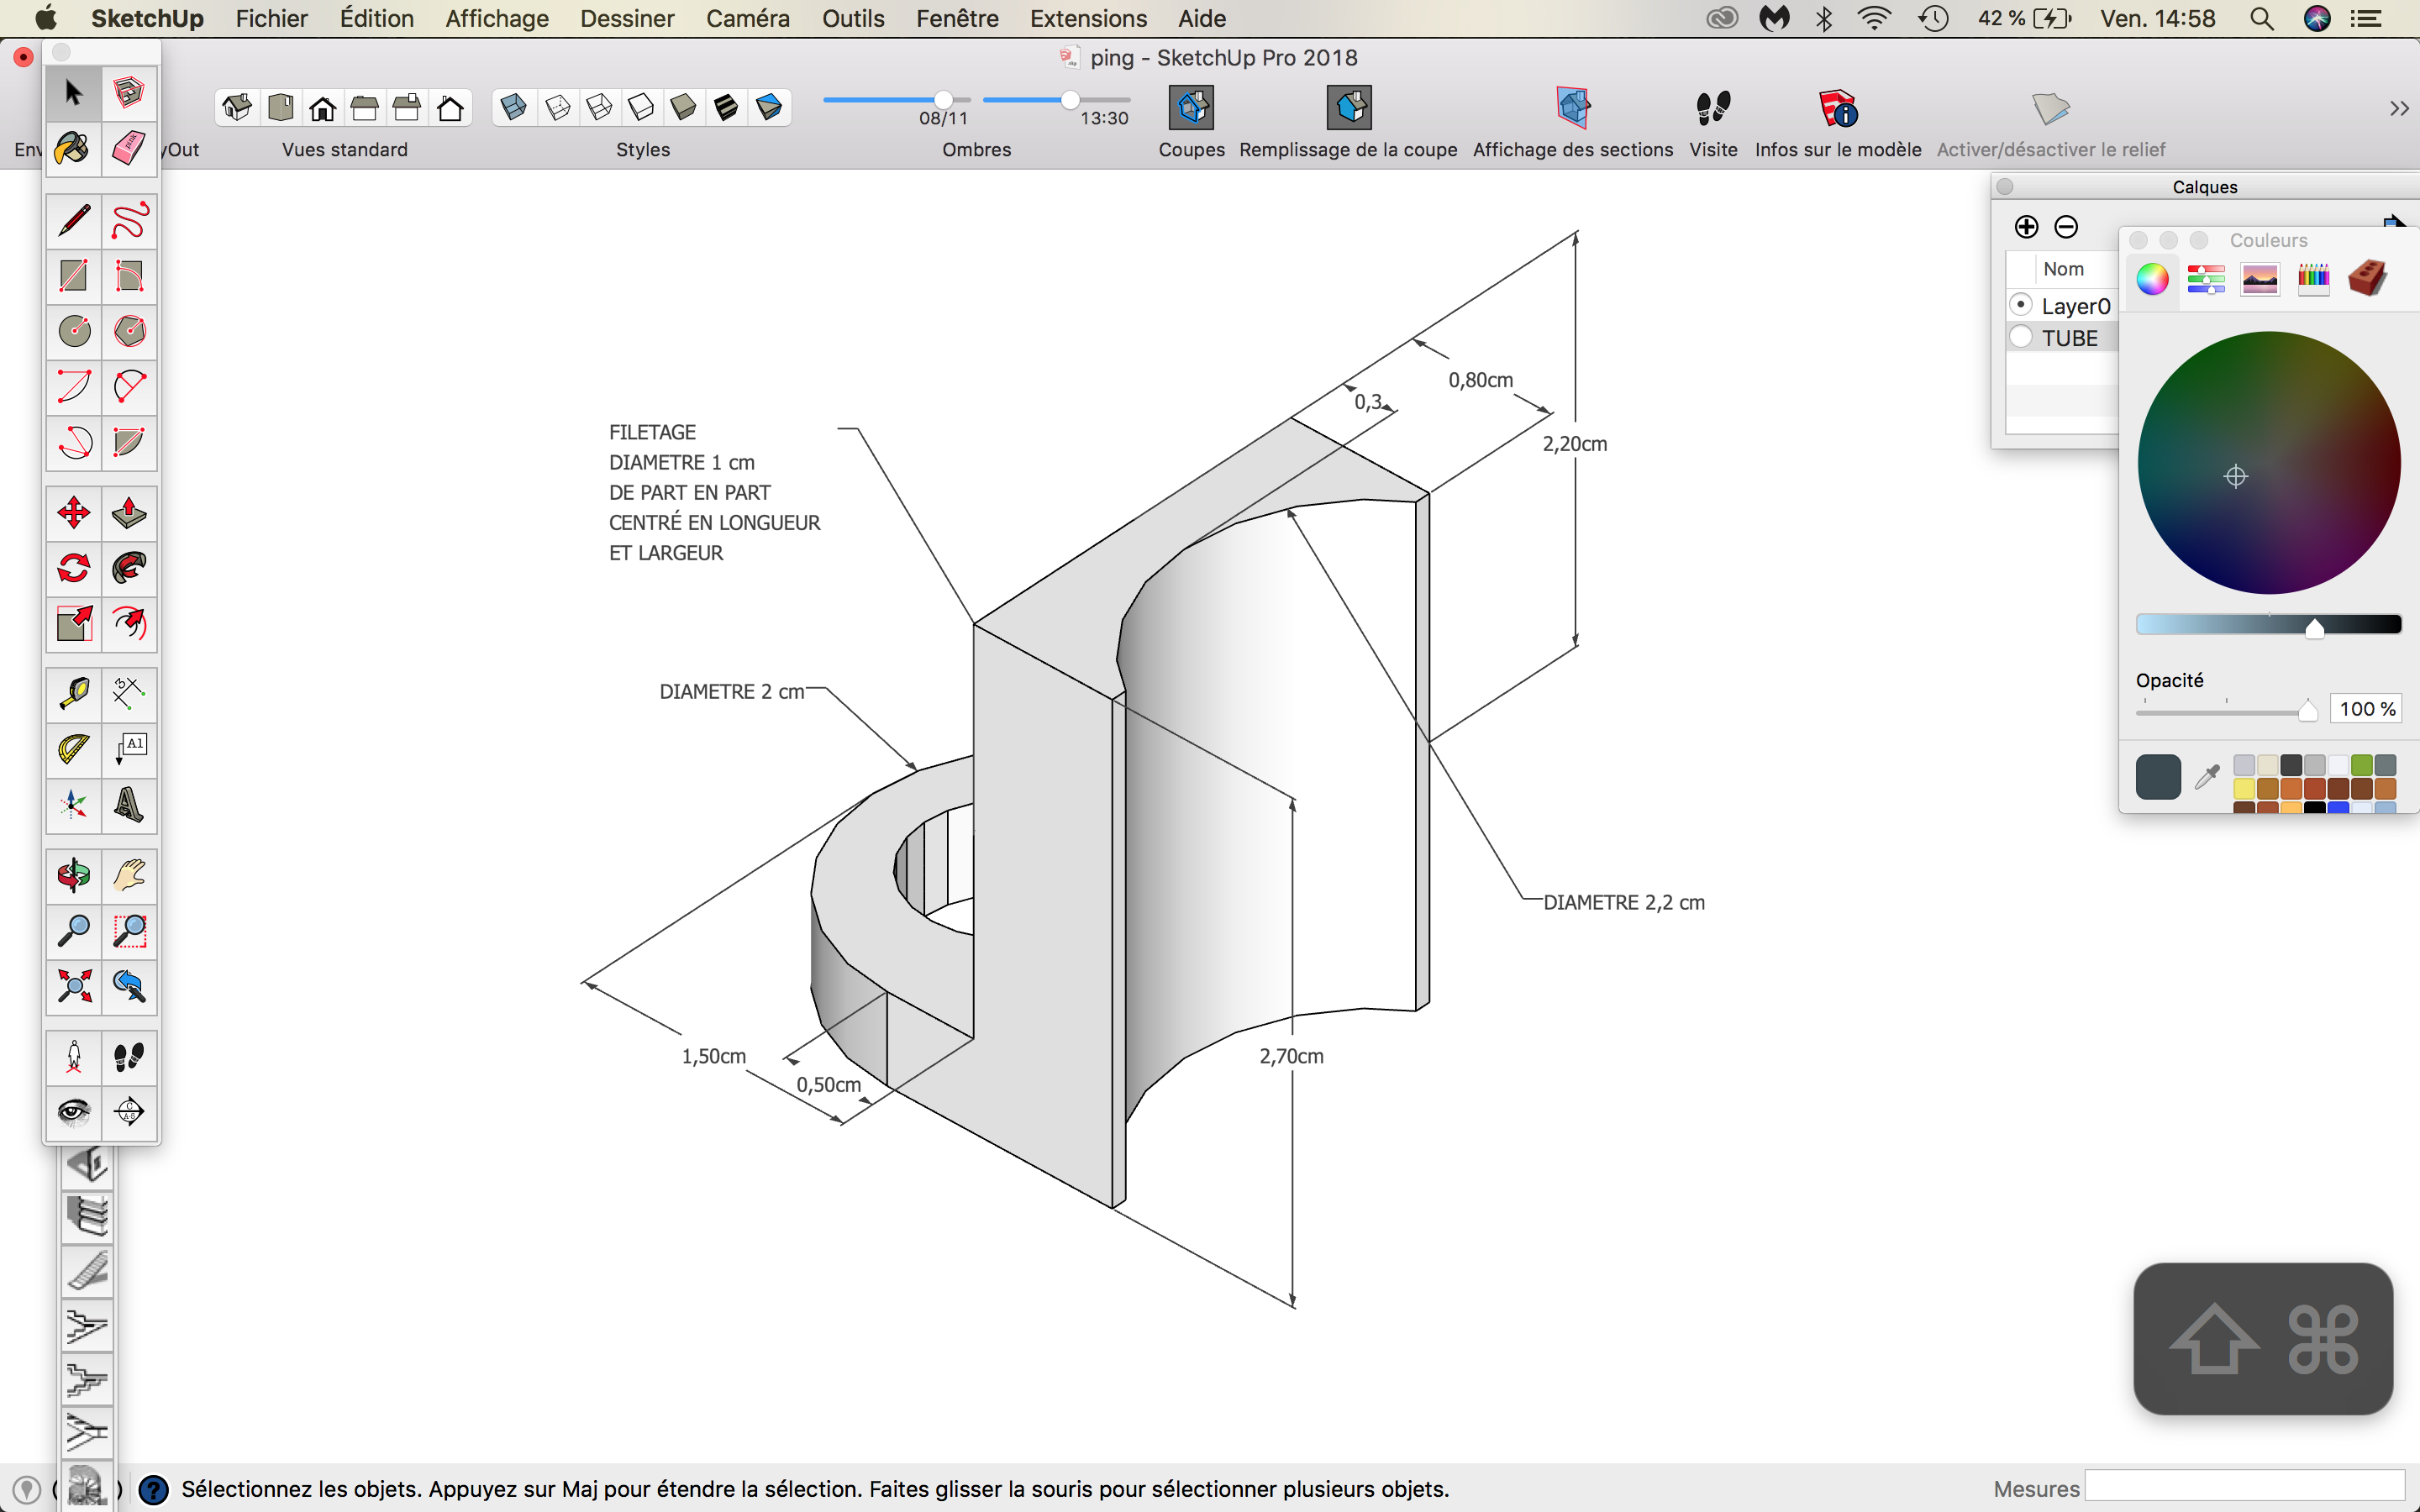Activate the Move tool

coord(73,514)
